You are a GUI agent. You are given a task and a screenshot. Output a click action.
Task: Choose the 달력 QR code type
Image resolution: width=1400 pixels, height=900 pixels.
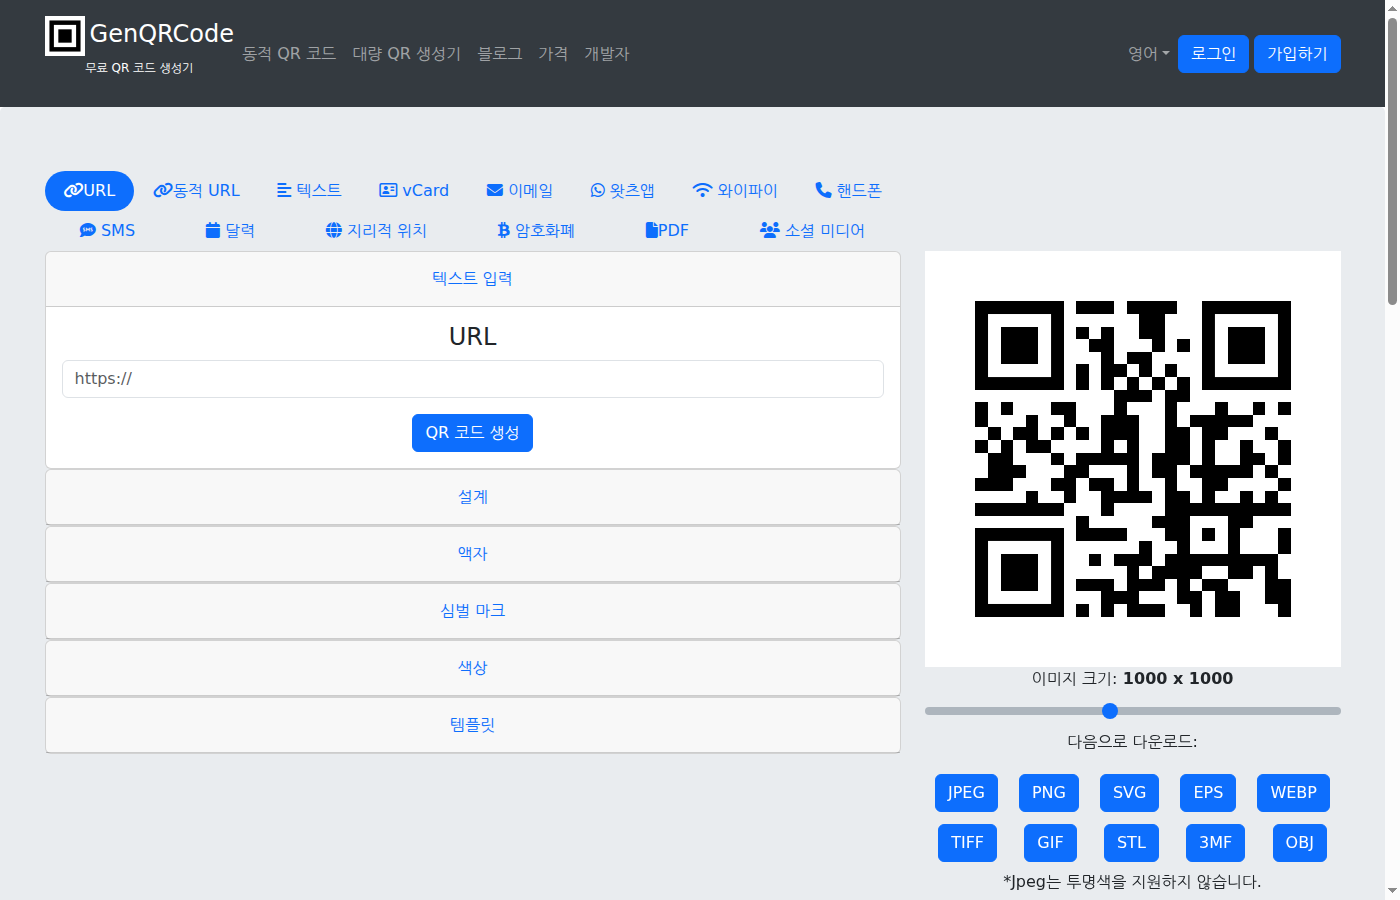[x=229, y=230]
